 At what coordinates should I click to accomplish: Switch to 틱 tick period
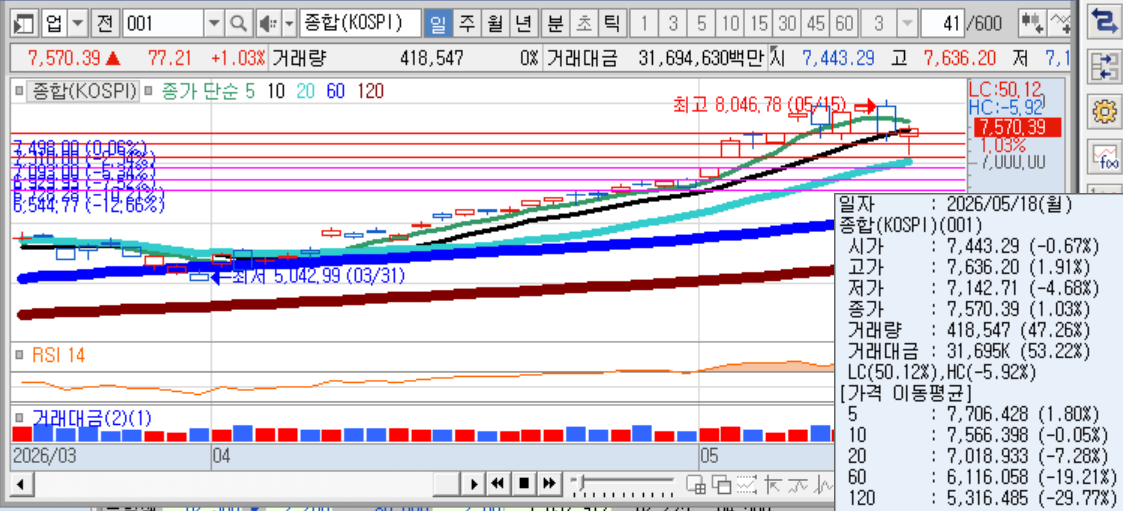pyautogui.click(x=611, y=24)
